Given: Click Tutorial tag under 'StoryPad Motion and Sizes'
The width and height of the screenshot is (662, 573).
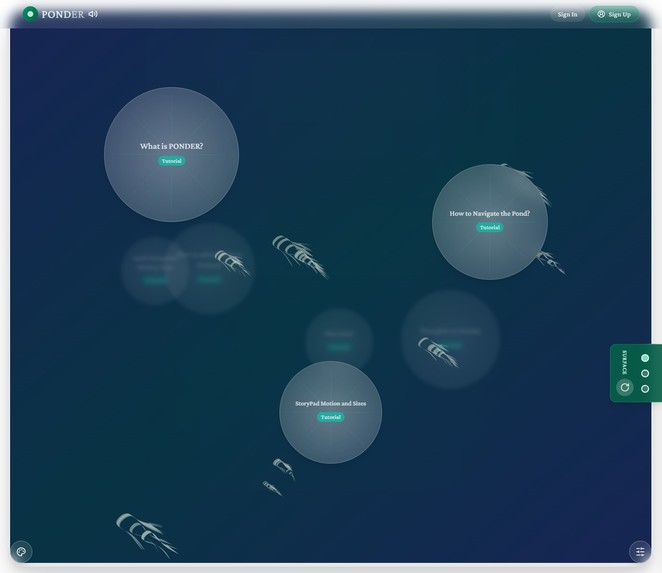Looking at the screenshot, I should point(331,417).
